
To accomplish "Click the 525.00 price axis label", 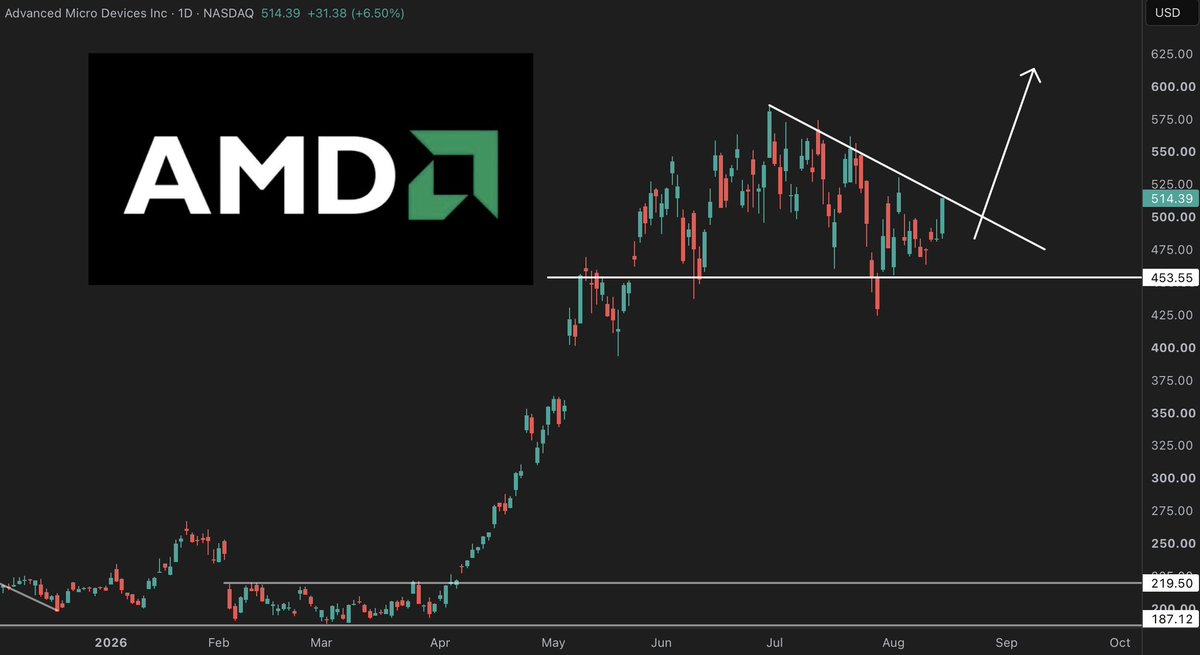I will (1173, 184).
